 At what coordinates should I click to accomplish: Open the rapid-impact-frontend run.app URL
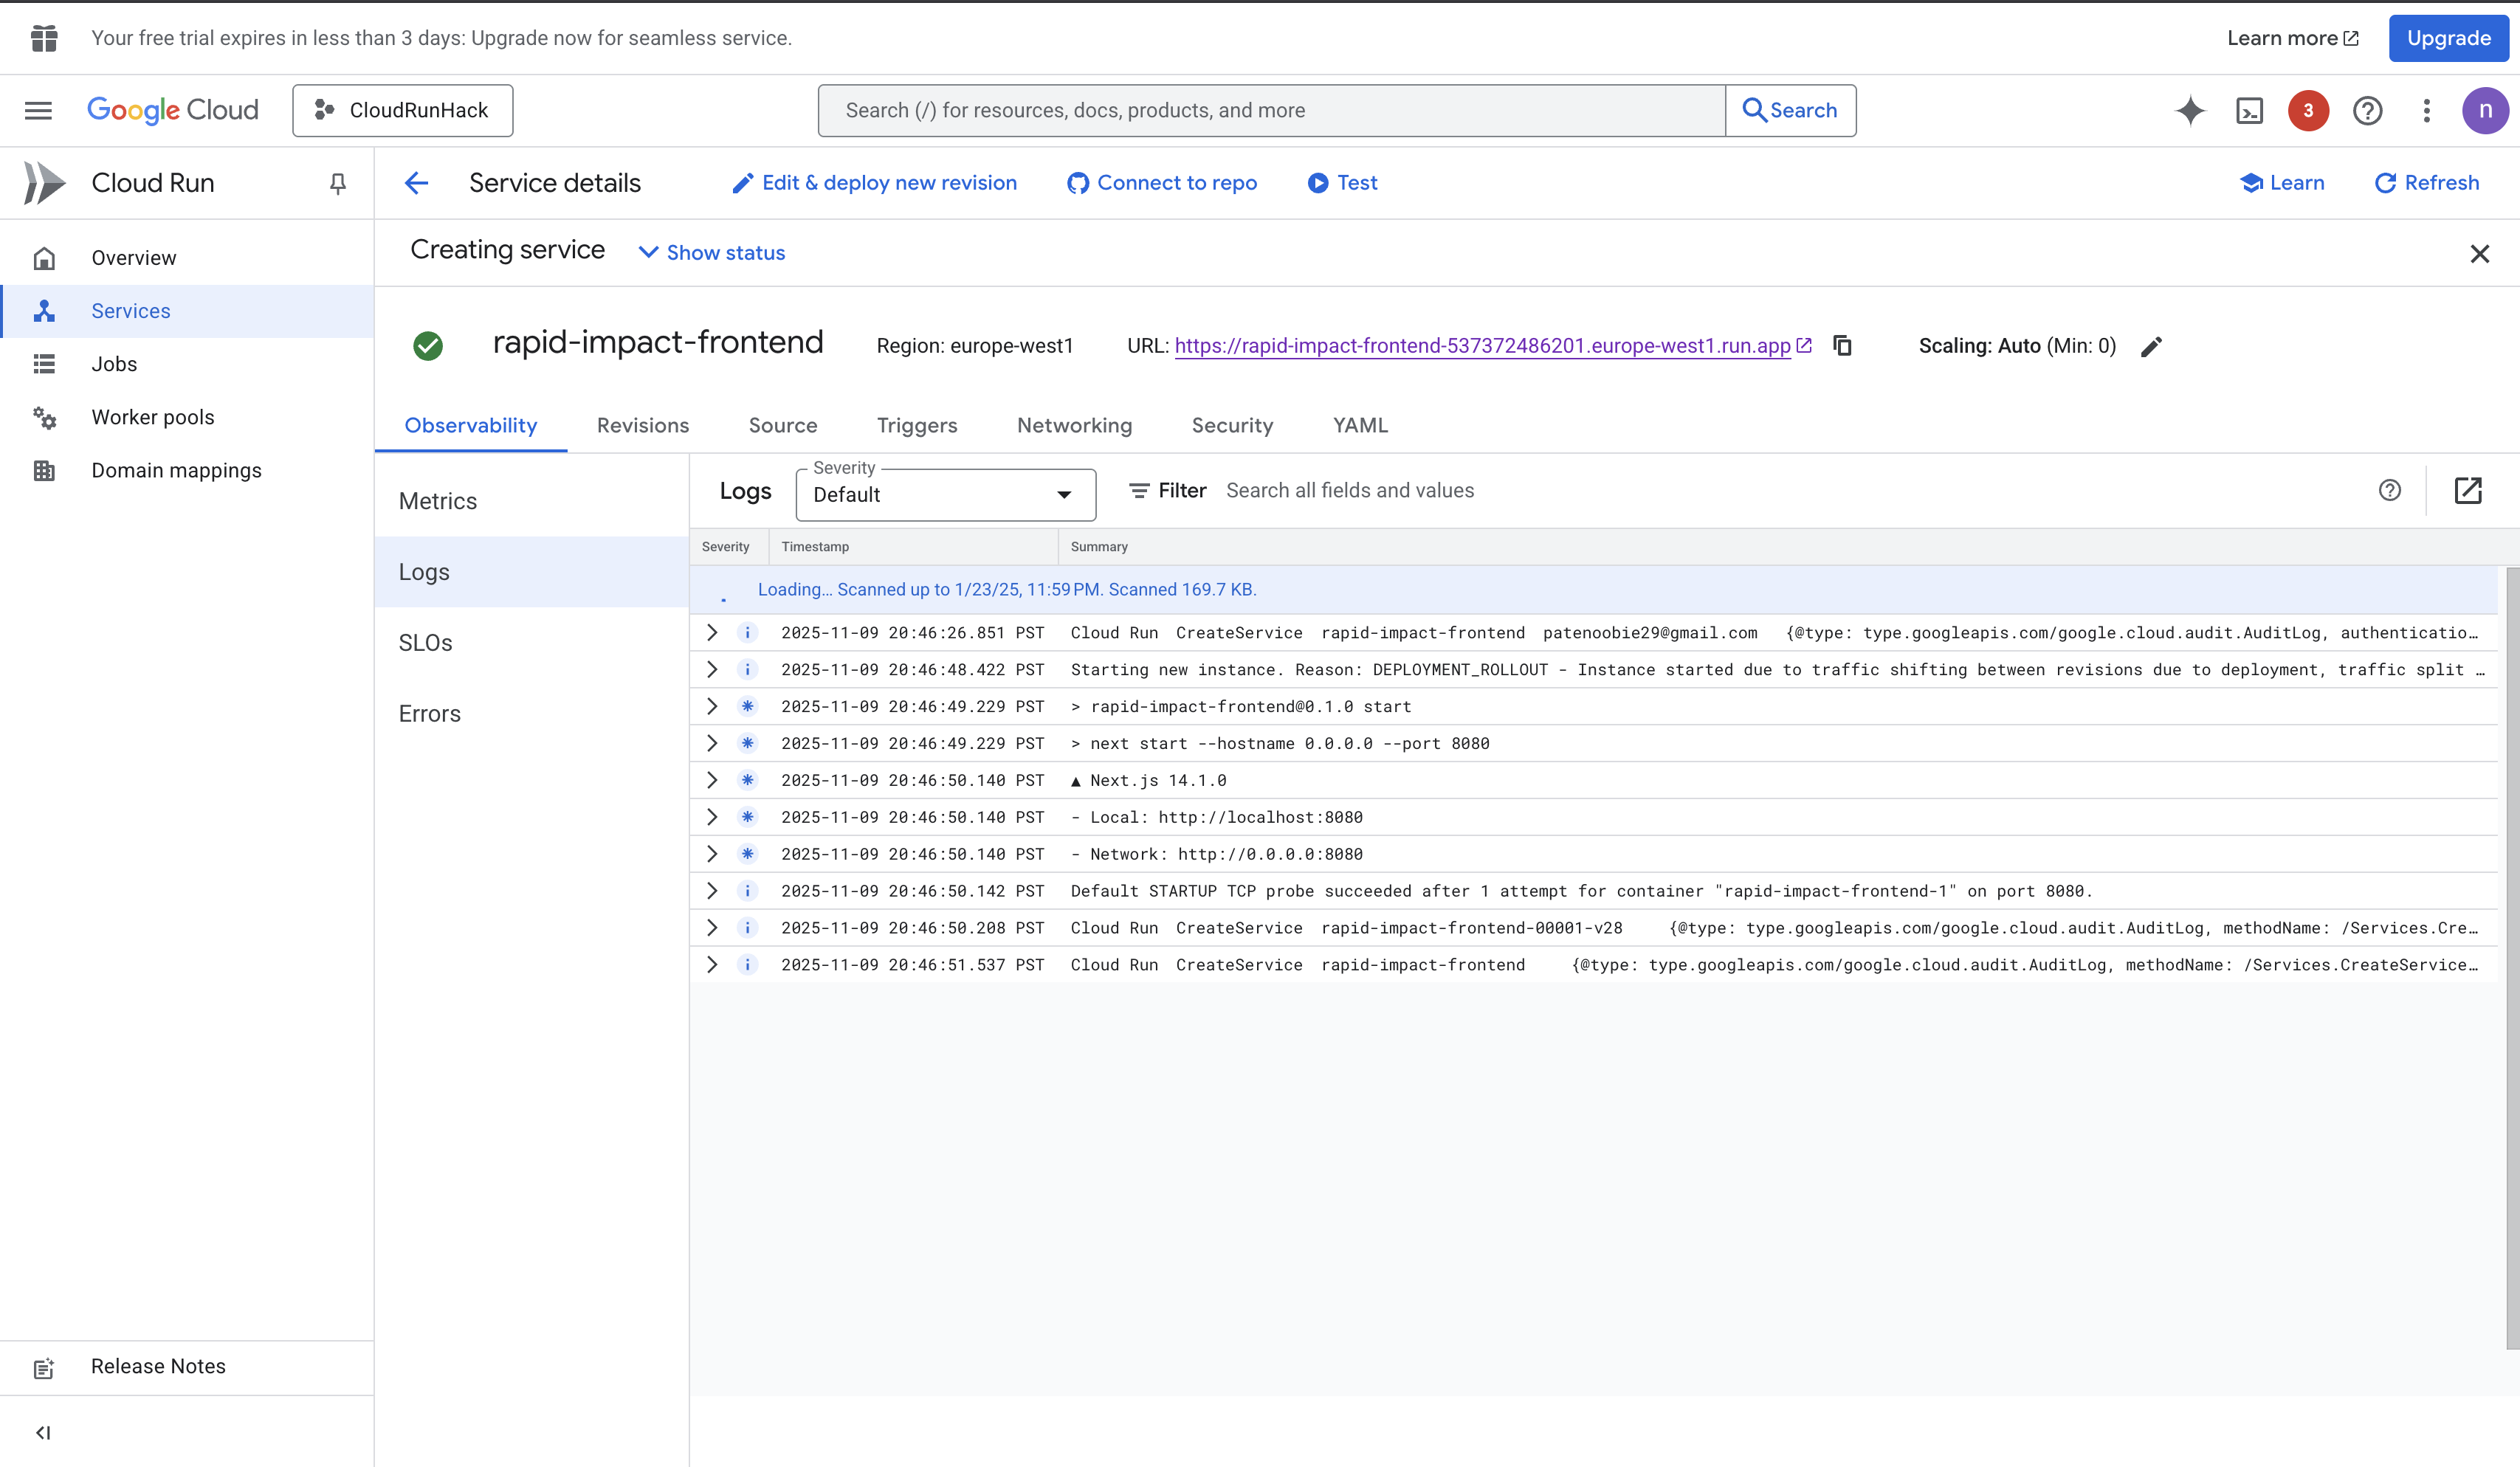click(1481, 346)
